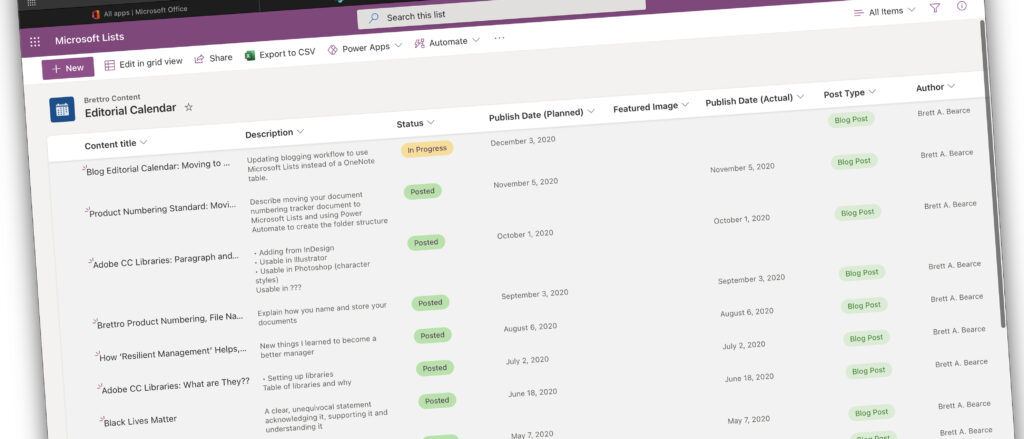
Task: Click the planned date December 3, 2020
Action: pos(523,140)
